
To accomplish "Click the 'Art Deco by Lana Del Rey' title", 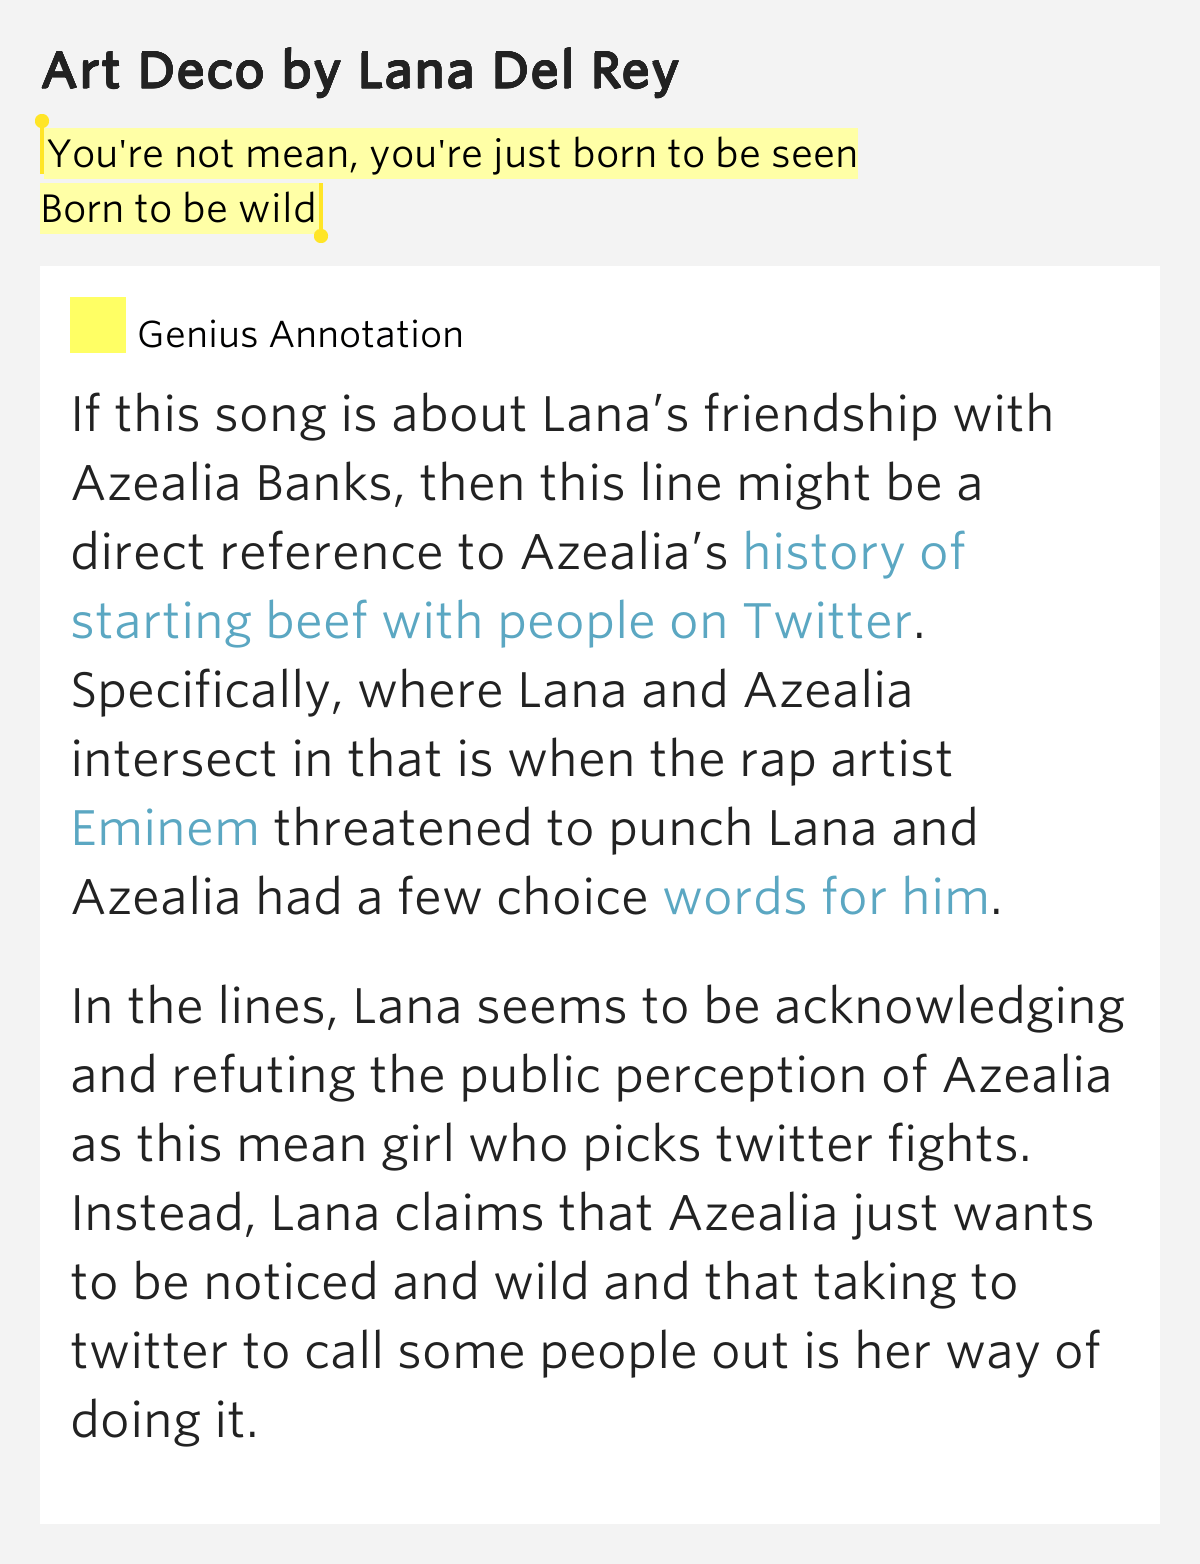I will 361,71.
